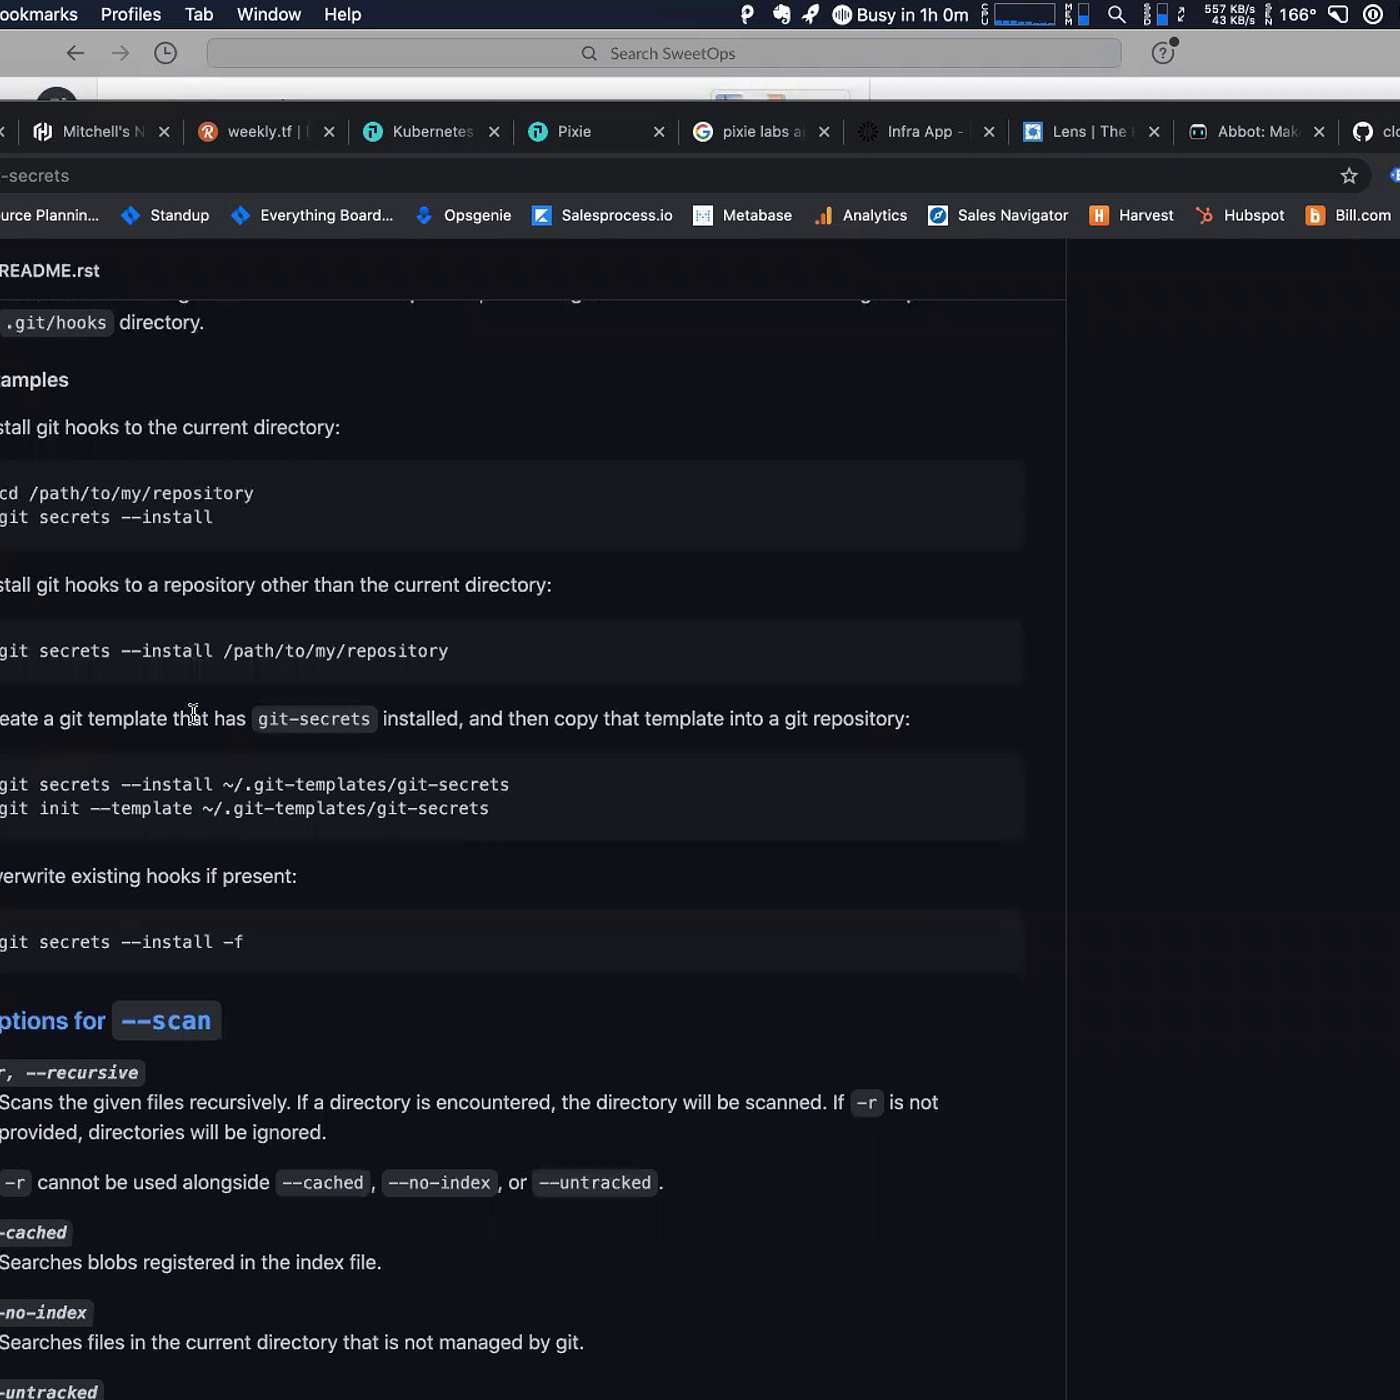This screenshot has width=1400, height=1400.
Task: Open the Help menu
Action: [x=342, y=14]
